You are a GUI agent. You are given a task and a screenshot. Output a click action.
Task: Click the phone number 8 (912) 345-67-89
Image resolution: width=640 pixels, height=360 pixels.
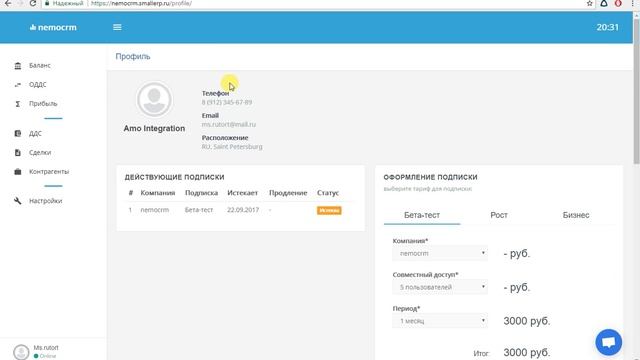tap(227, 102)
